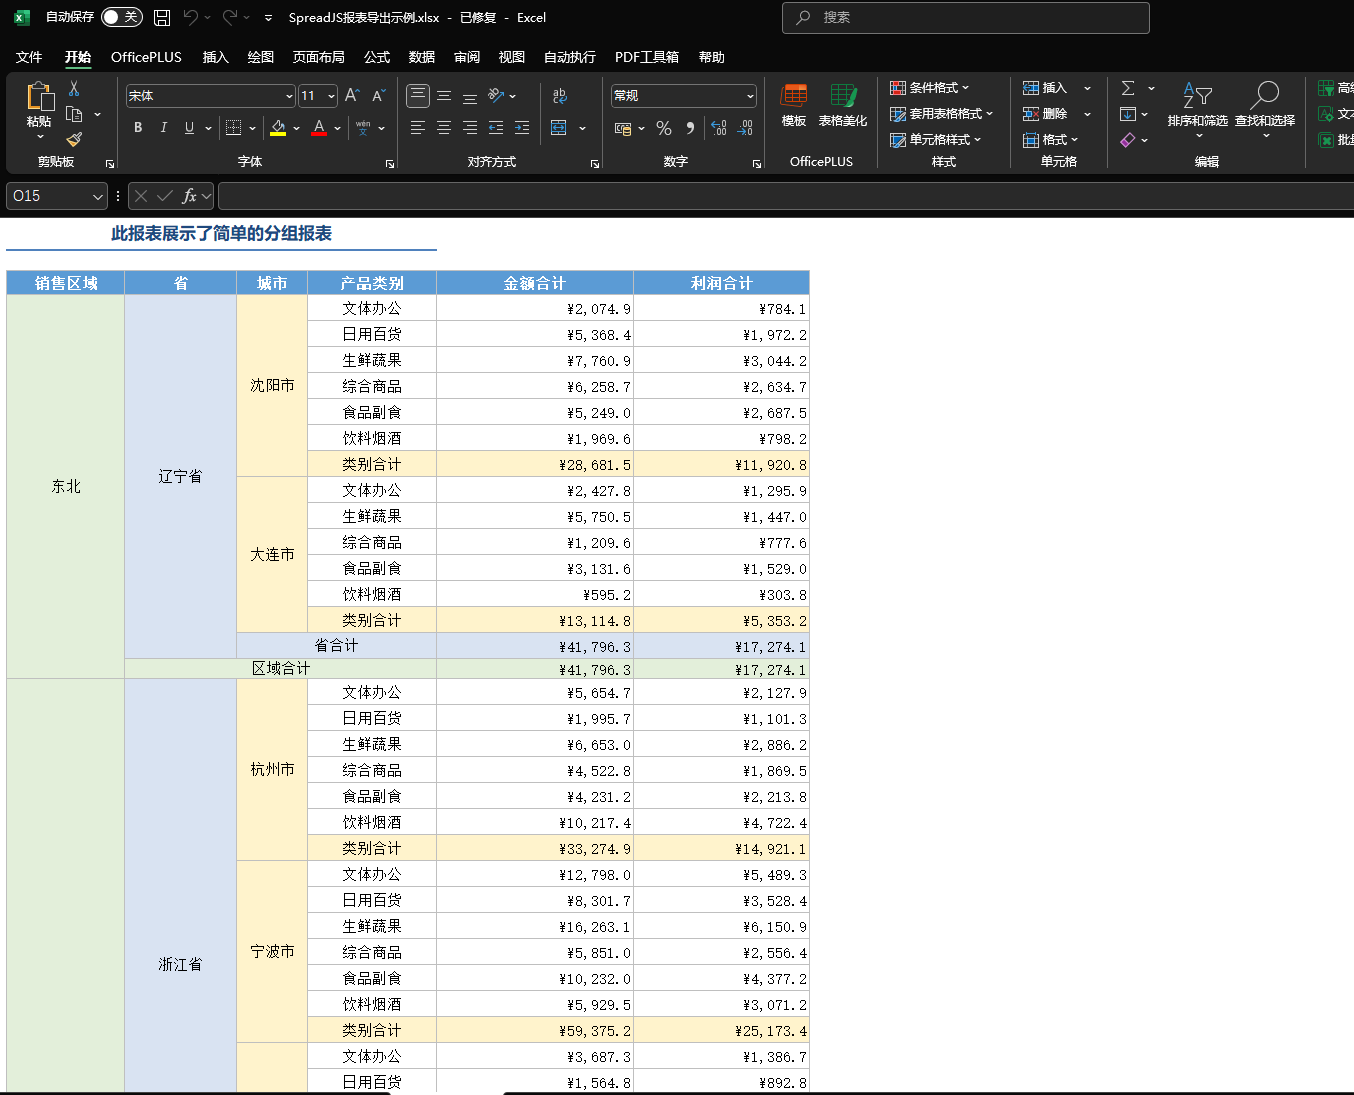Switch to the 页面布局 ribbon tab
1354x1095 pixels.
coord(318,57)
